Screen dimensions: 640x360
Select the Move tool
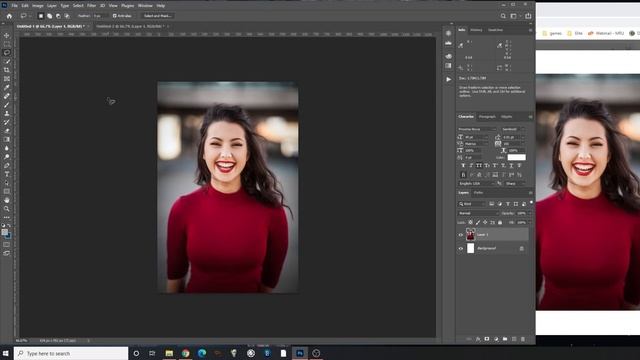point(7,36)
